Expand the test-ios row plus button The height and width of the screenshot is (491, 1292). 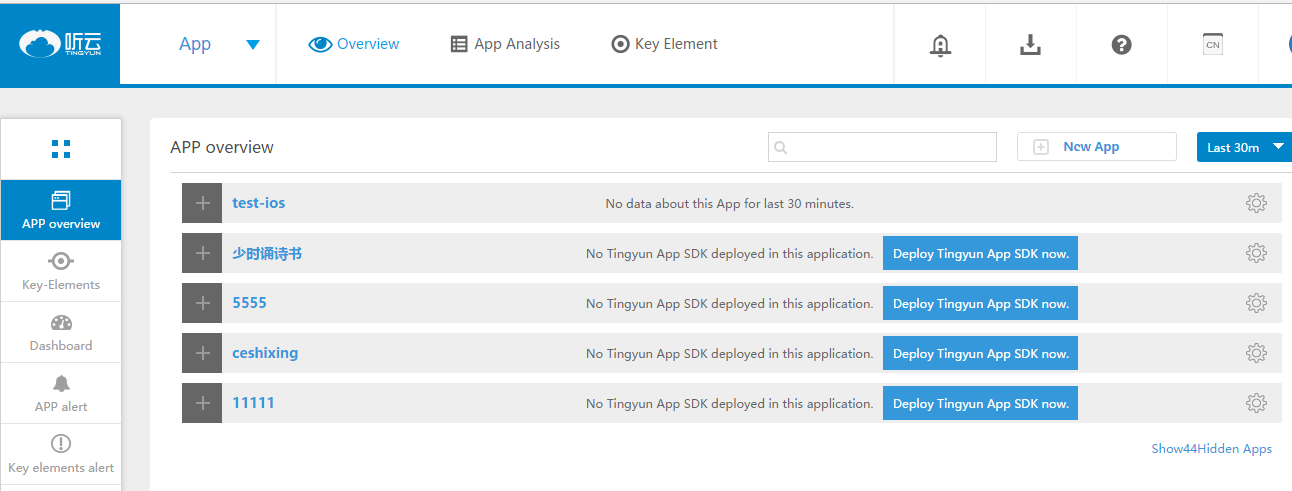click(202, 203)
